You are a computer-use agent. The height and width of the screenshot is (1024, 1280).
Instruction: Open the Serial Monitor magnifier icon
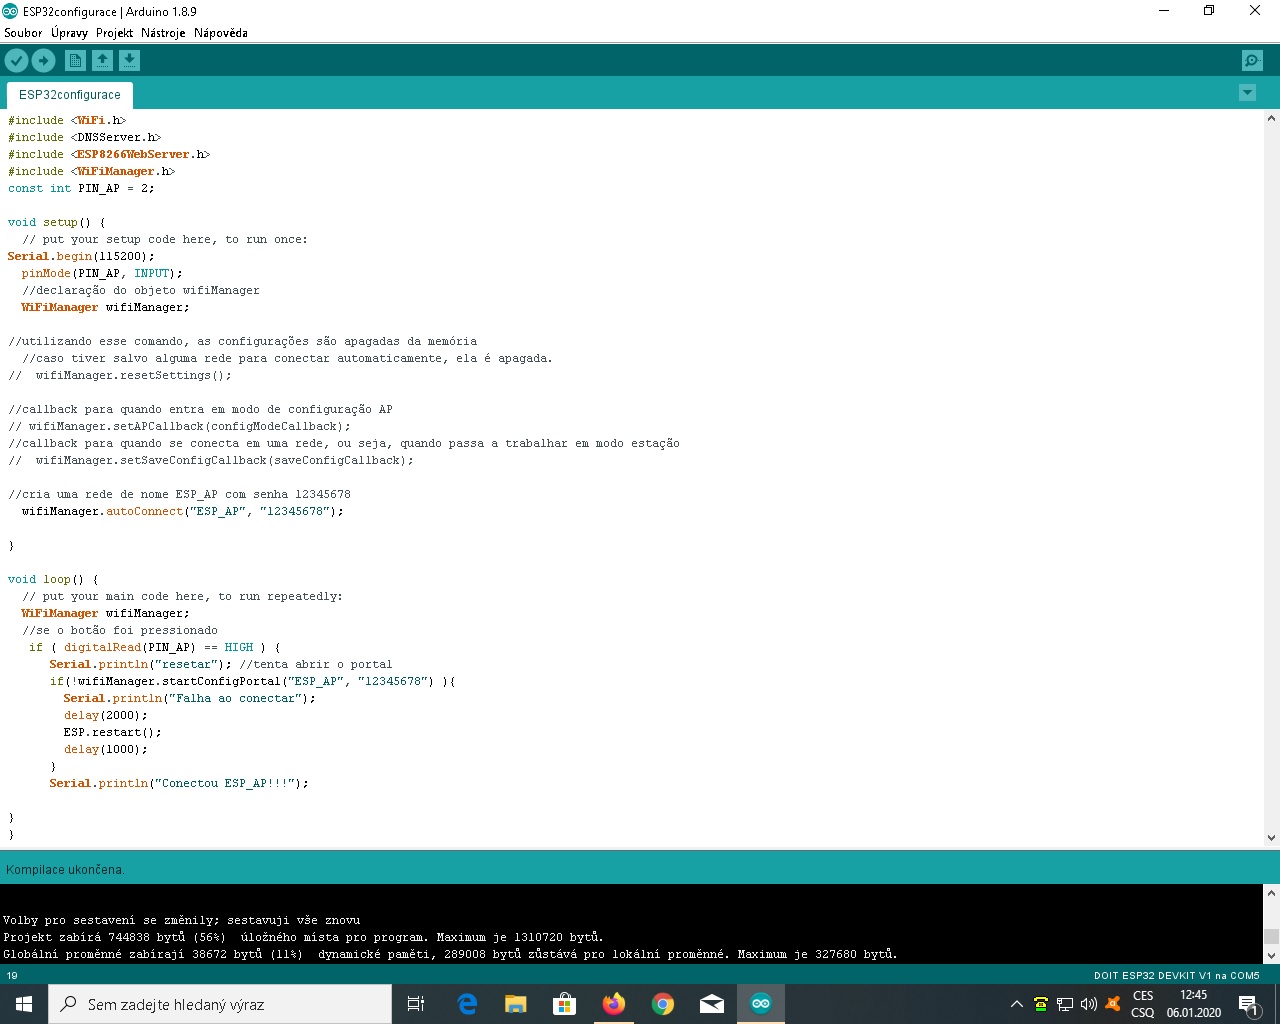point(1252,61)
